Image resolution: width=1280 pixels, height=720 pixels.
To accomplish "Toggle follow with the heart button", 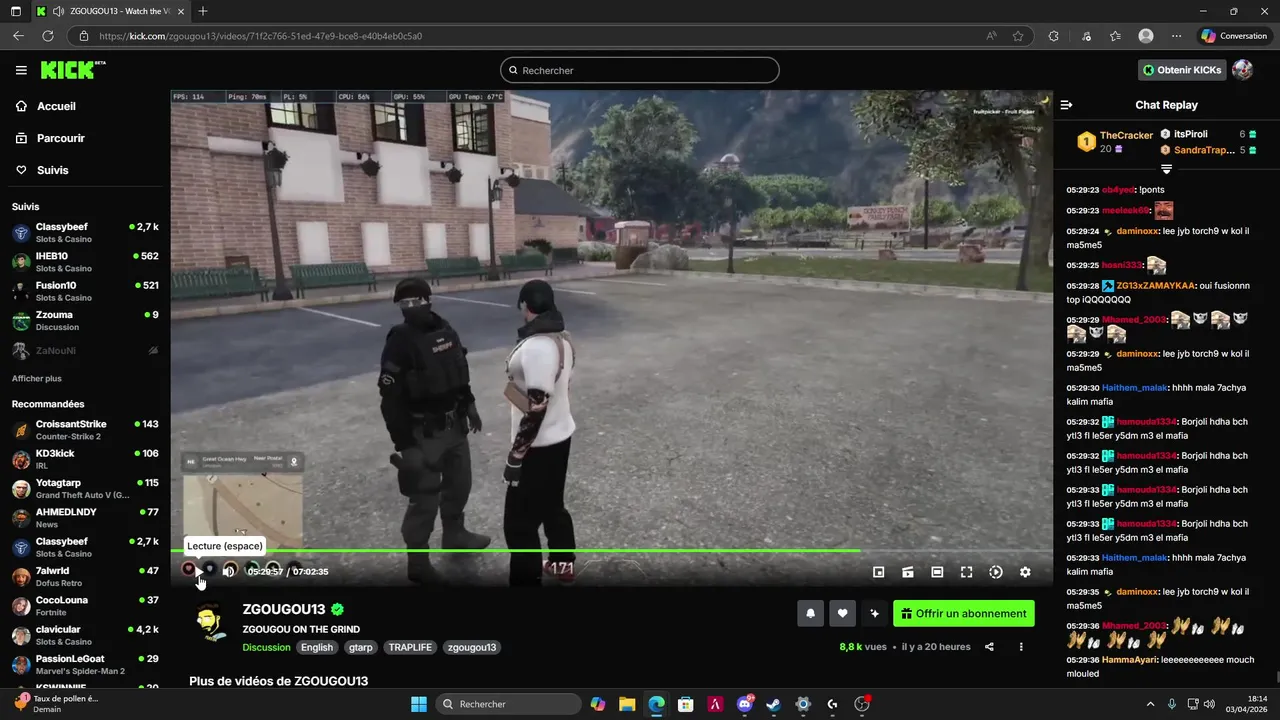I will point(842,614).
